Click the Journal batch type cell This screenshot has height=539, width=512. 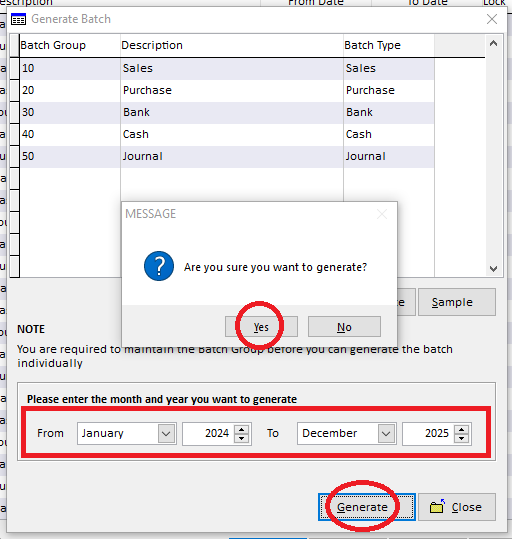point(389,156)
